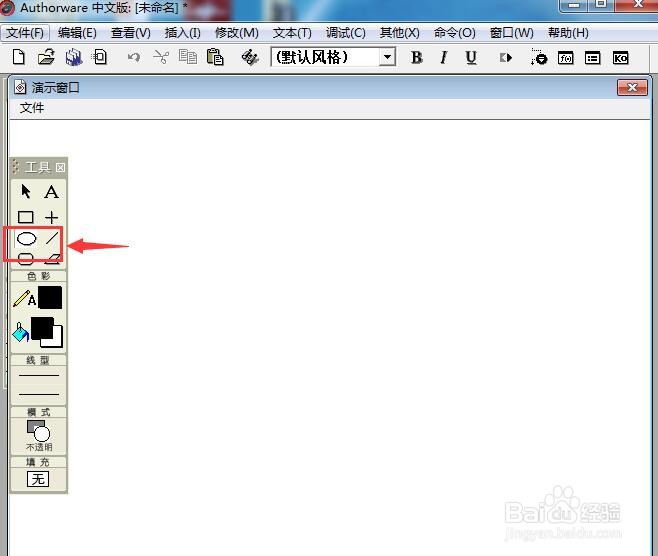The width and height of the screenshot is (658, 556).
Task: Click the white background fill swatch
Action: (x=58, y=338)
